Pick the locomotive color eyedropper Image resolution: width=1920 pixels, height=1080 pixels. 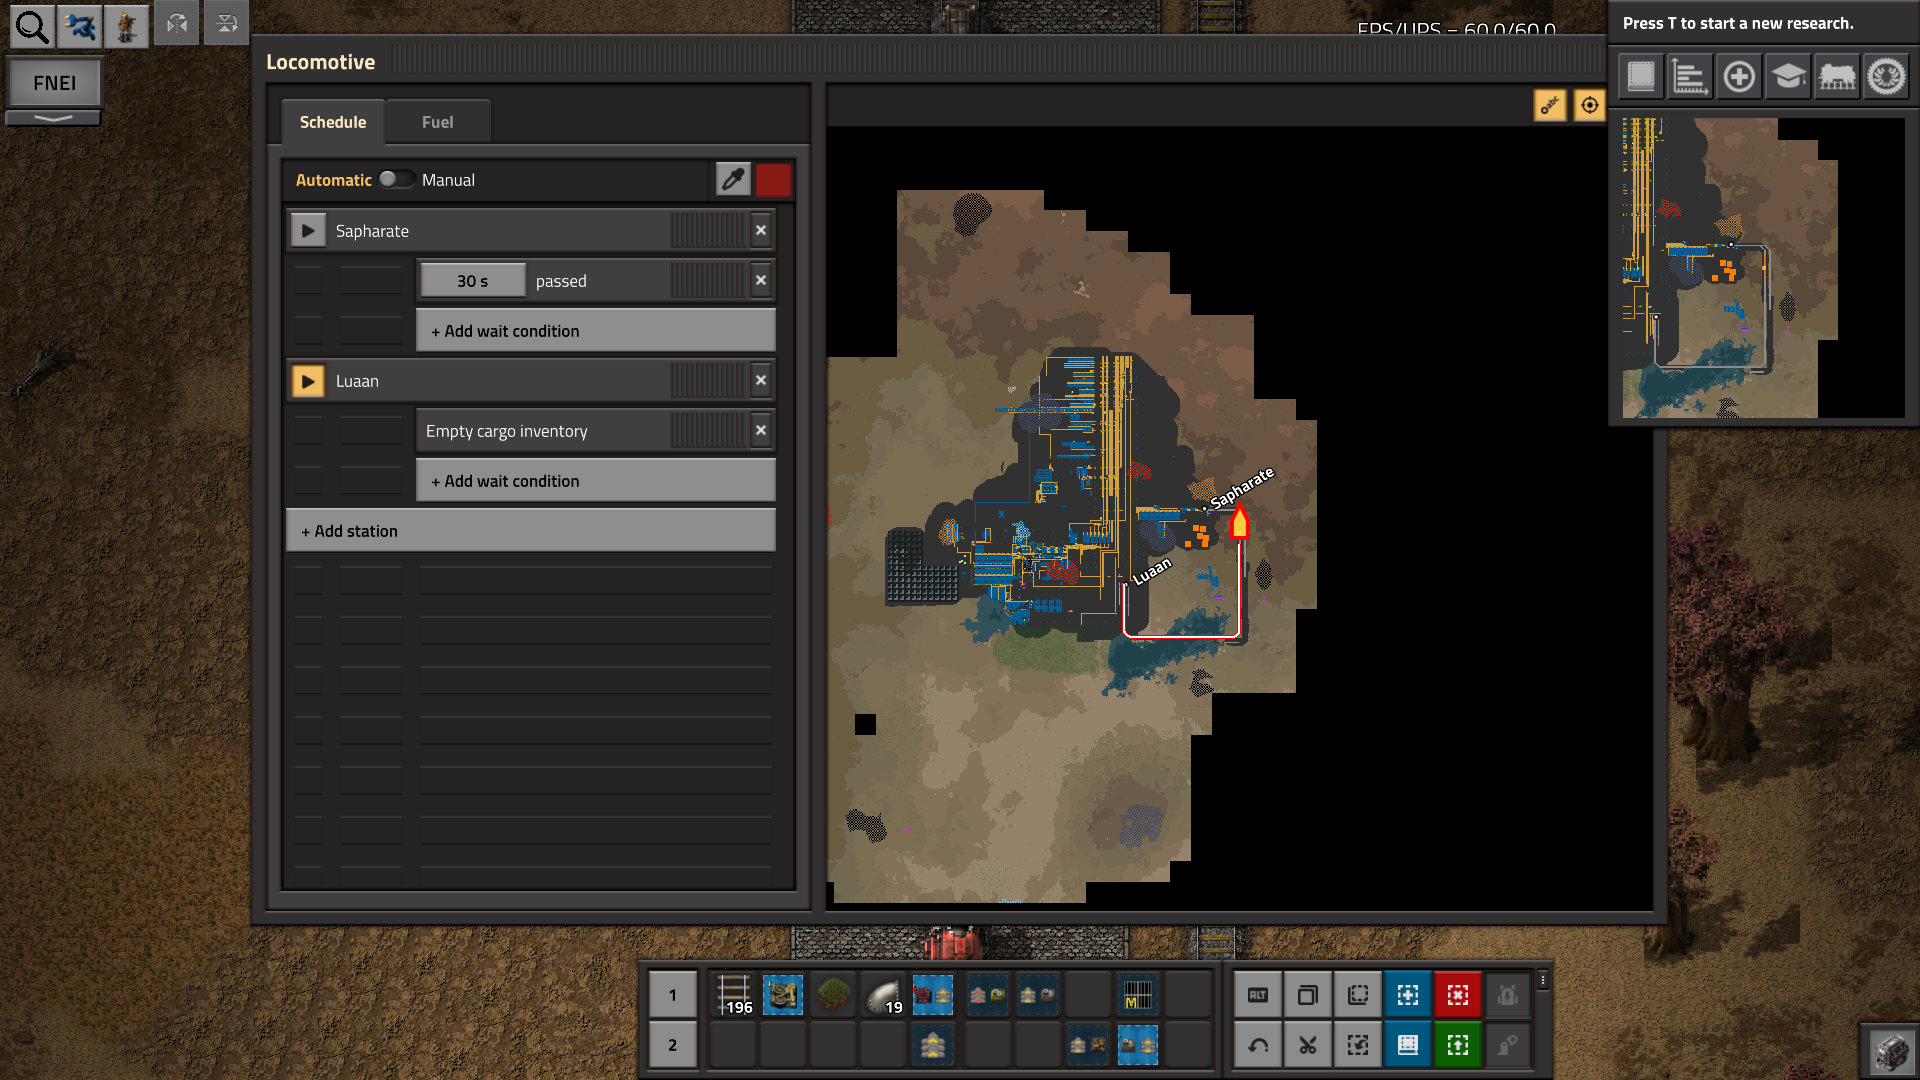[733, 180]
